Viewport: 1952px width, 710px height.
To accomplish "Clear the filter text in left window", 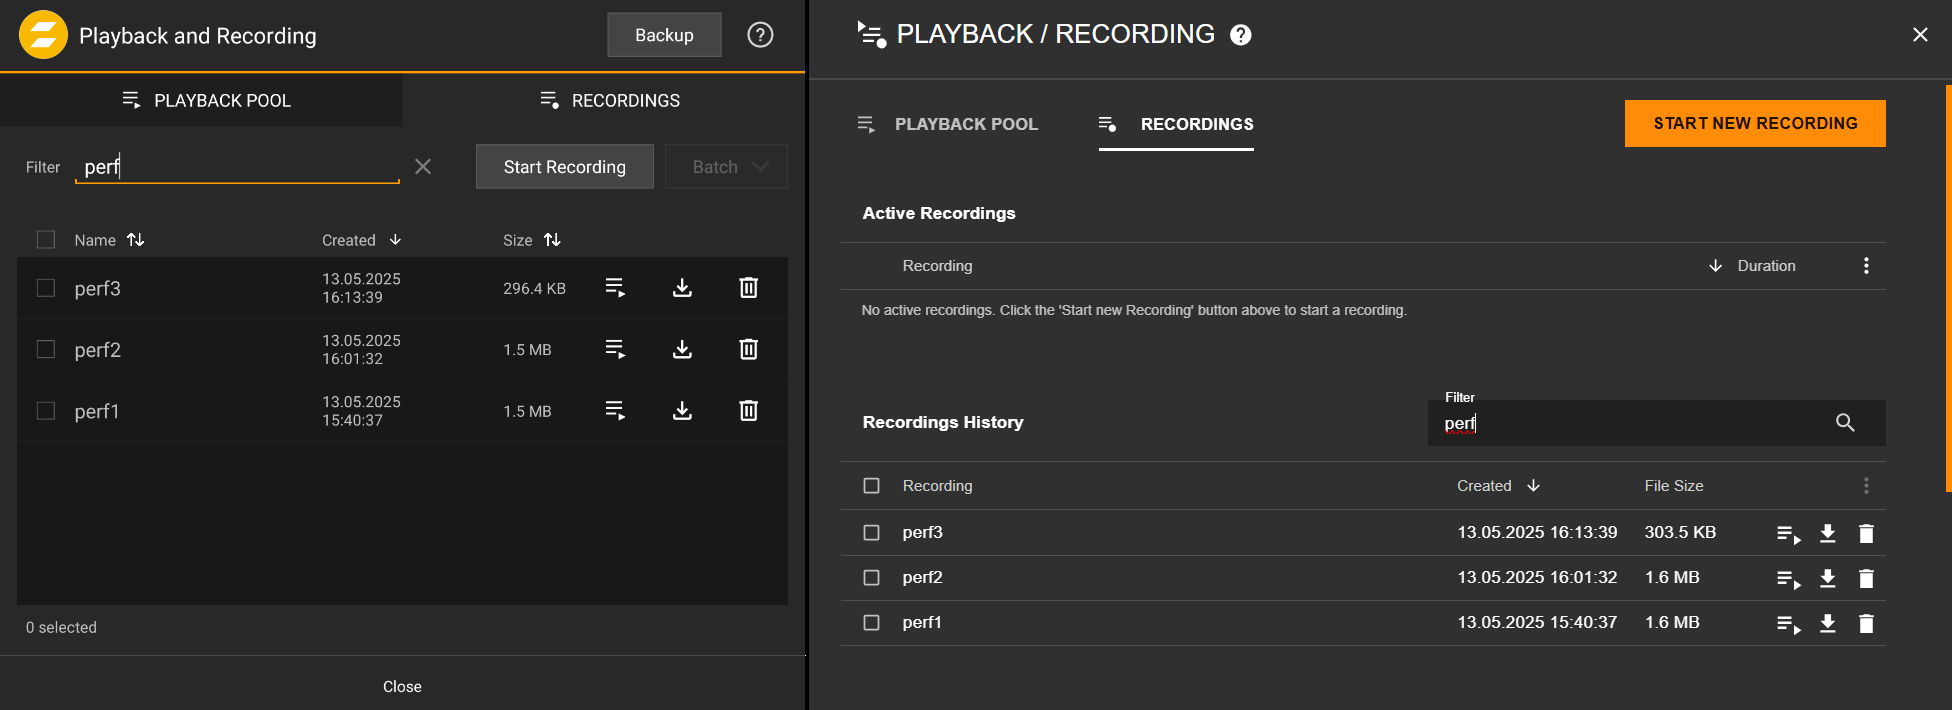I will [x=423, y=166].
